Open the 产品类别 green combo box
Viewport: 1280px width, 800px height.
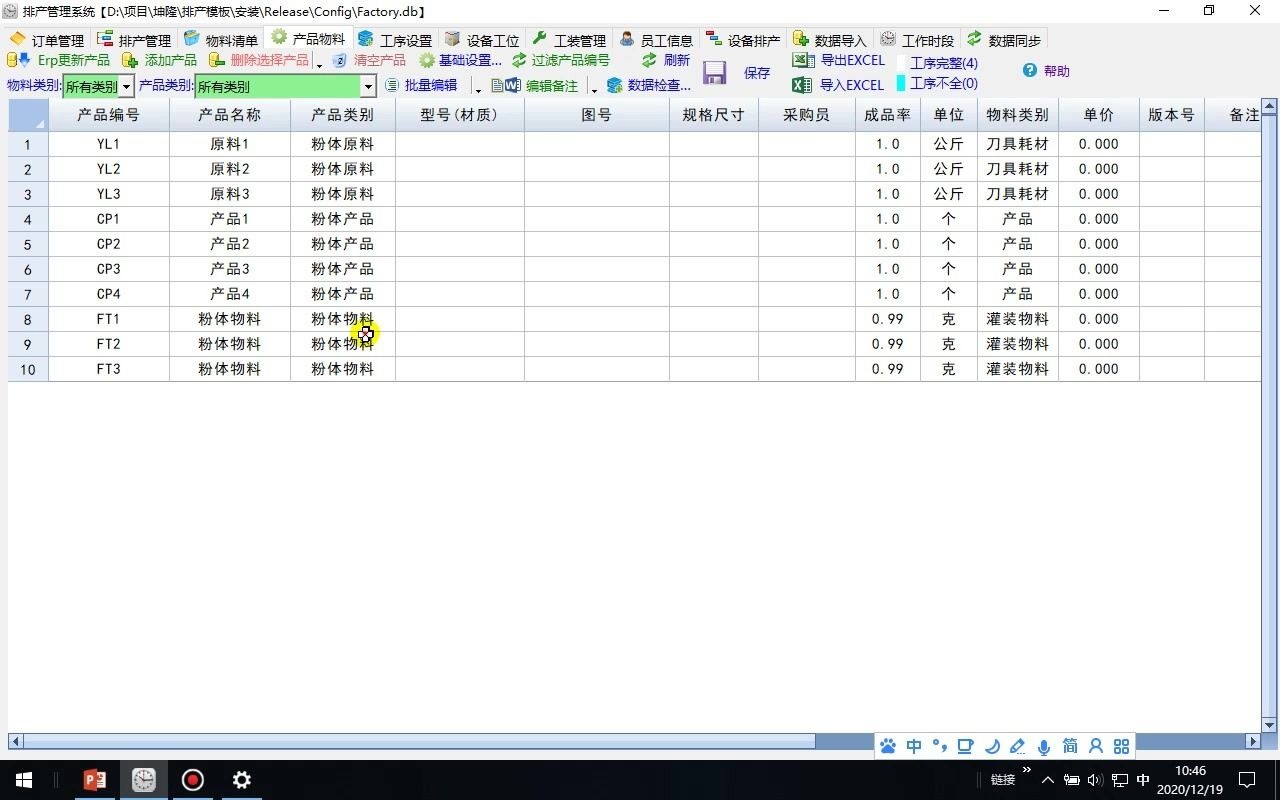(x=285, y=87)
